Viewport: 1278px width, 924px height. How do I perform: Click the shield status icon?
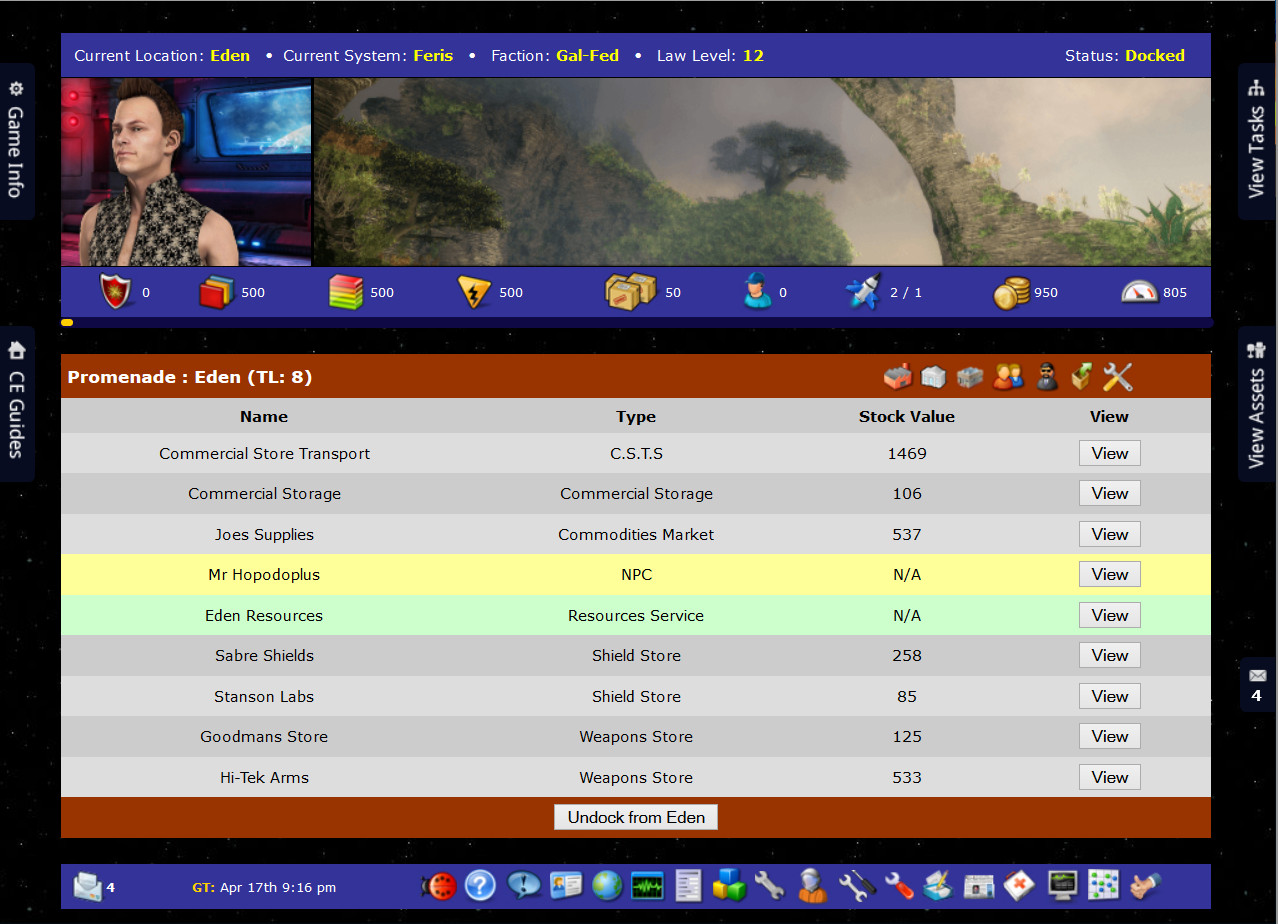pyautogui.click(x=115, y=292)
